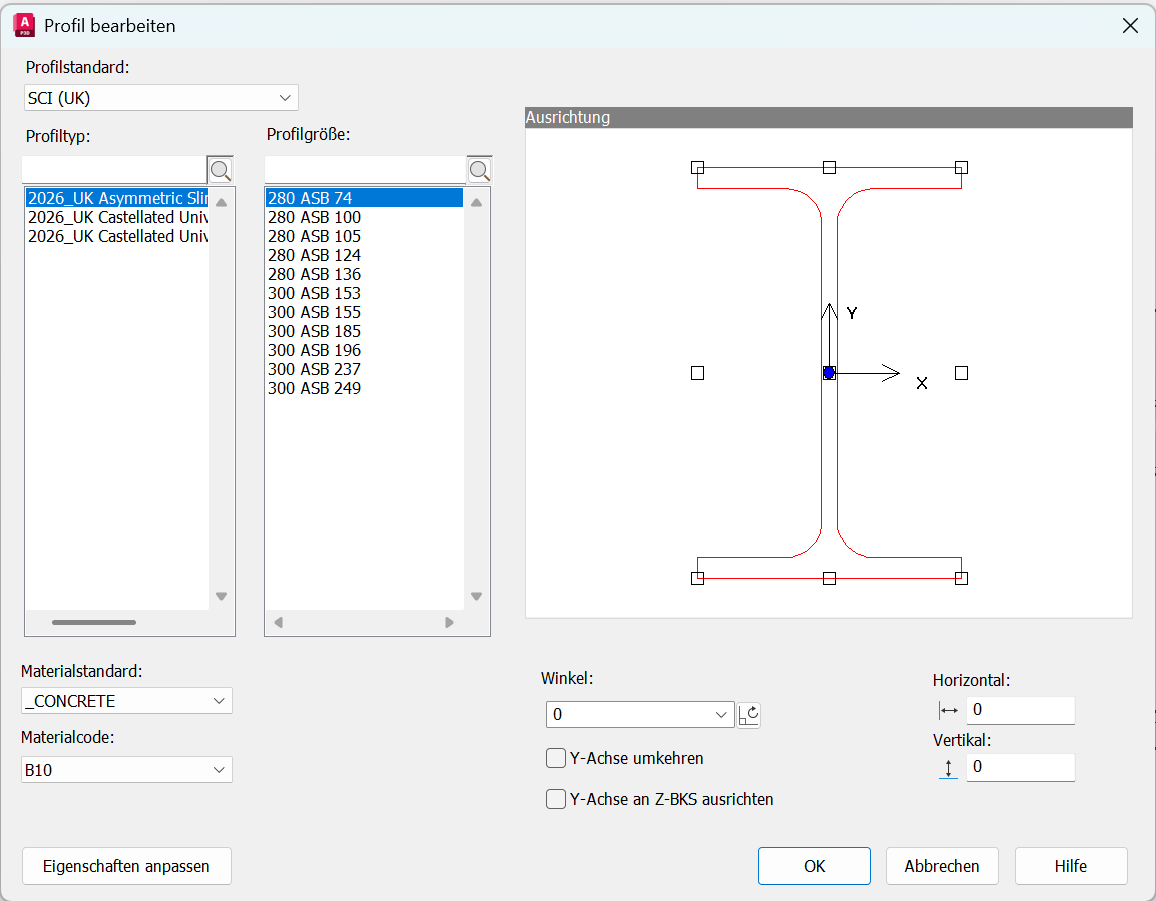
Task: Click the Horizontal offset input field
Action: [x=1019, y=710]
